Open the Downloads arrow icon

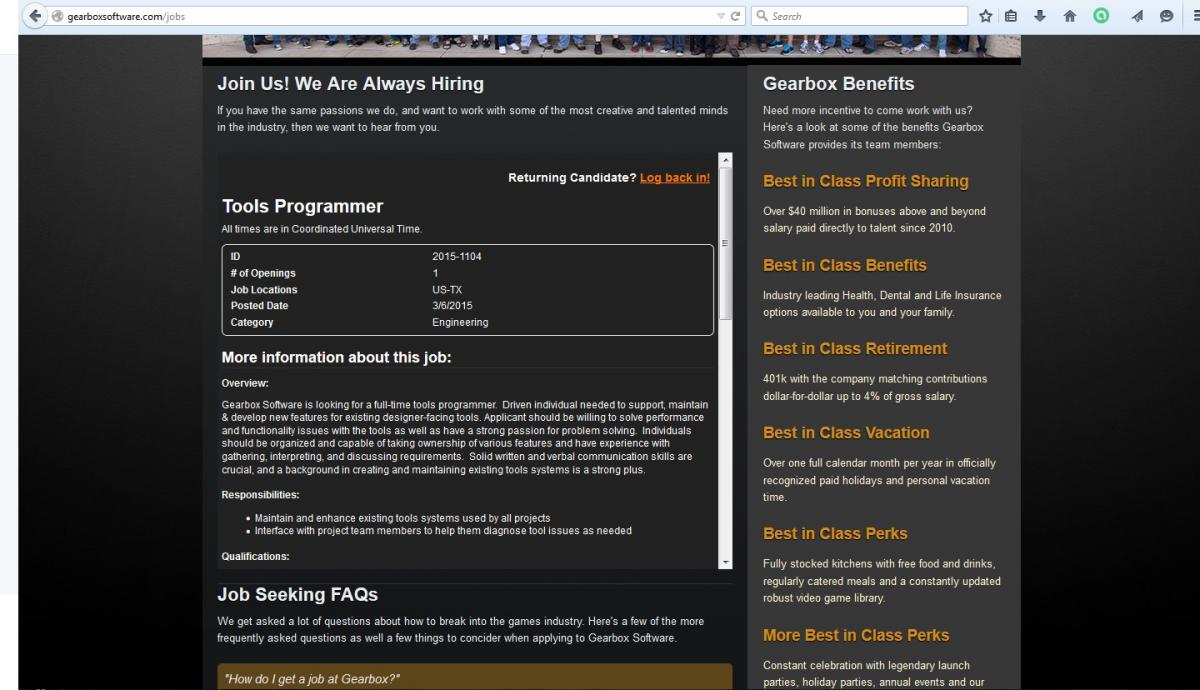click(1040, 16)
